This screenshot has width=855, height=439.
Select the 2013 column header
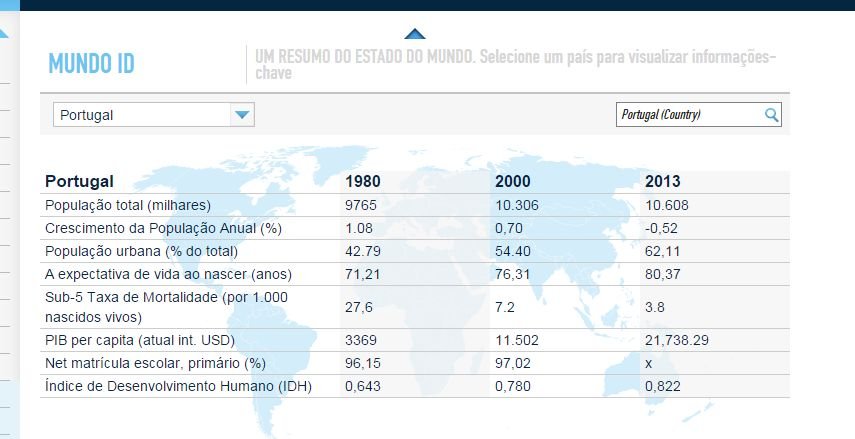(x=663, y=181)
